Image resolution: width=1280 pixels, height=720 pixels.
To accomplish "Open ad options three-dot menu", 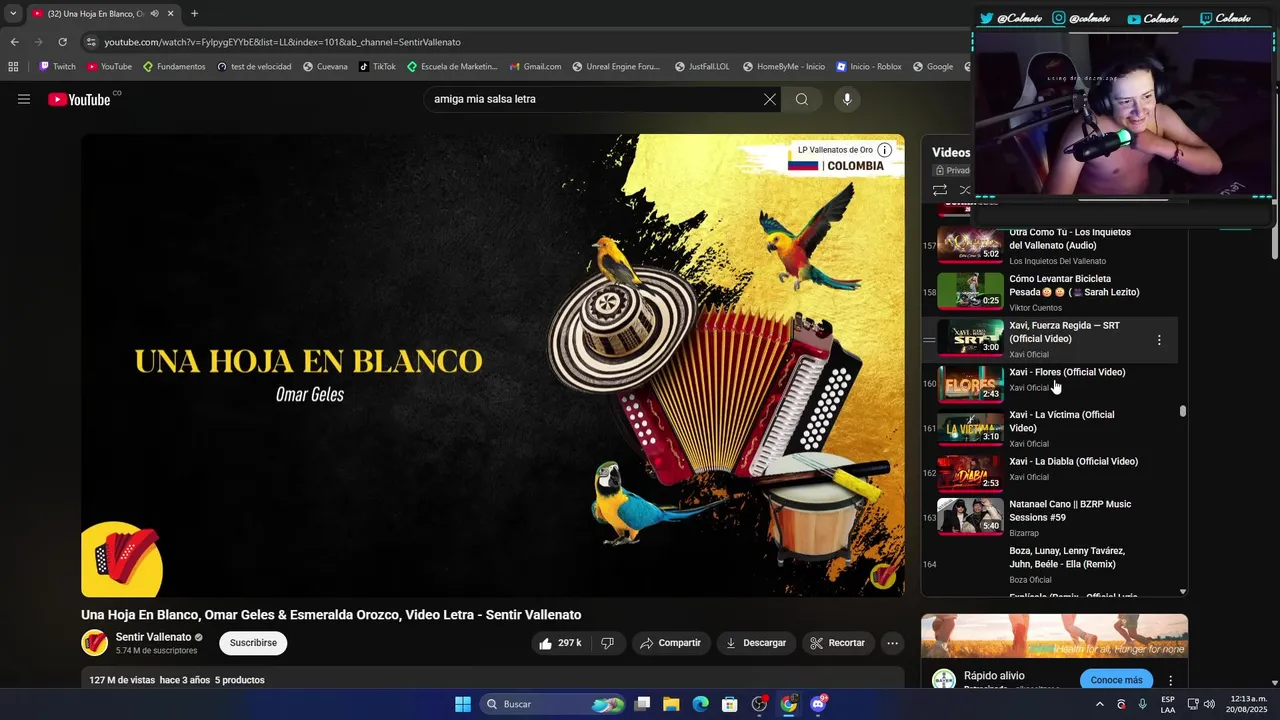I will point(1171,680).
